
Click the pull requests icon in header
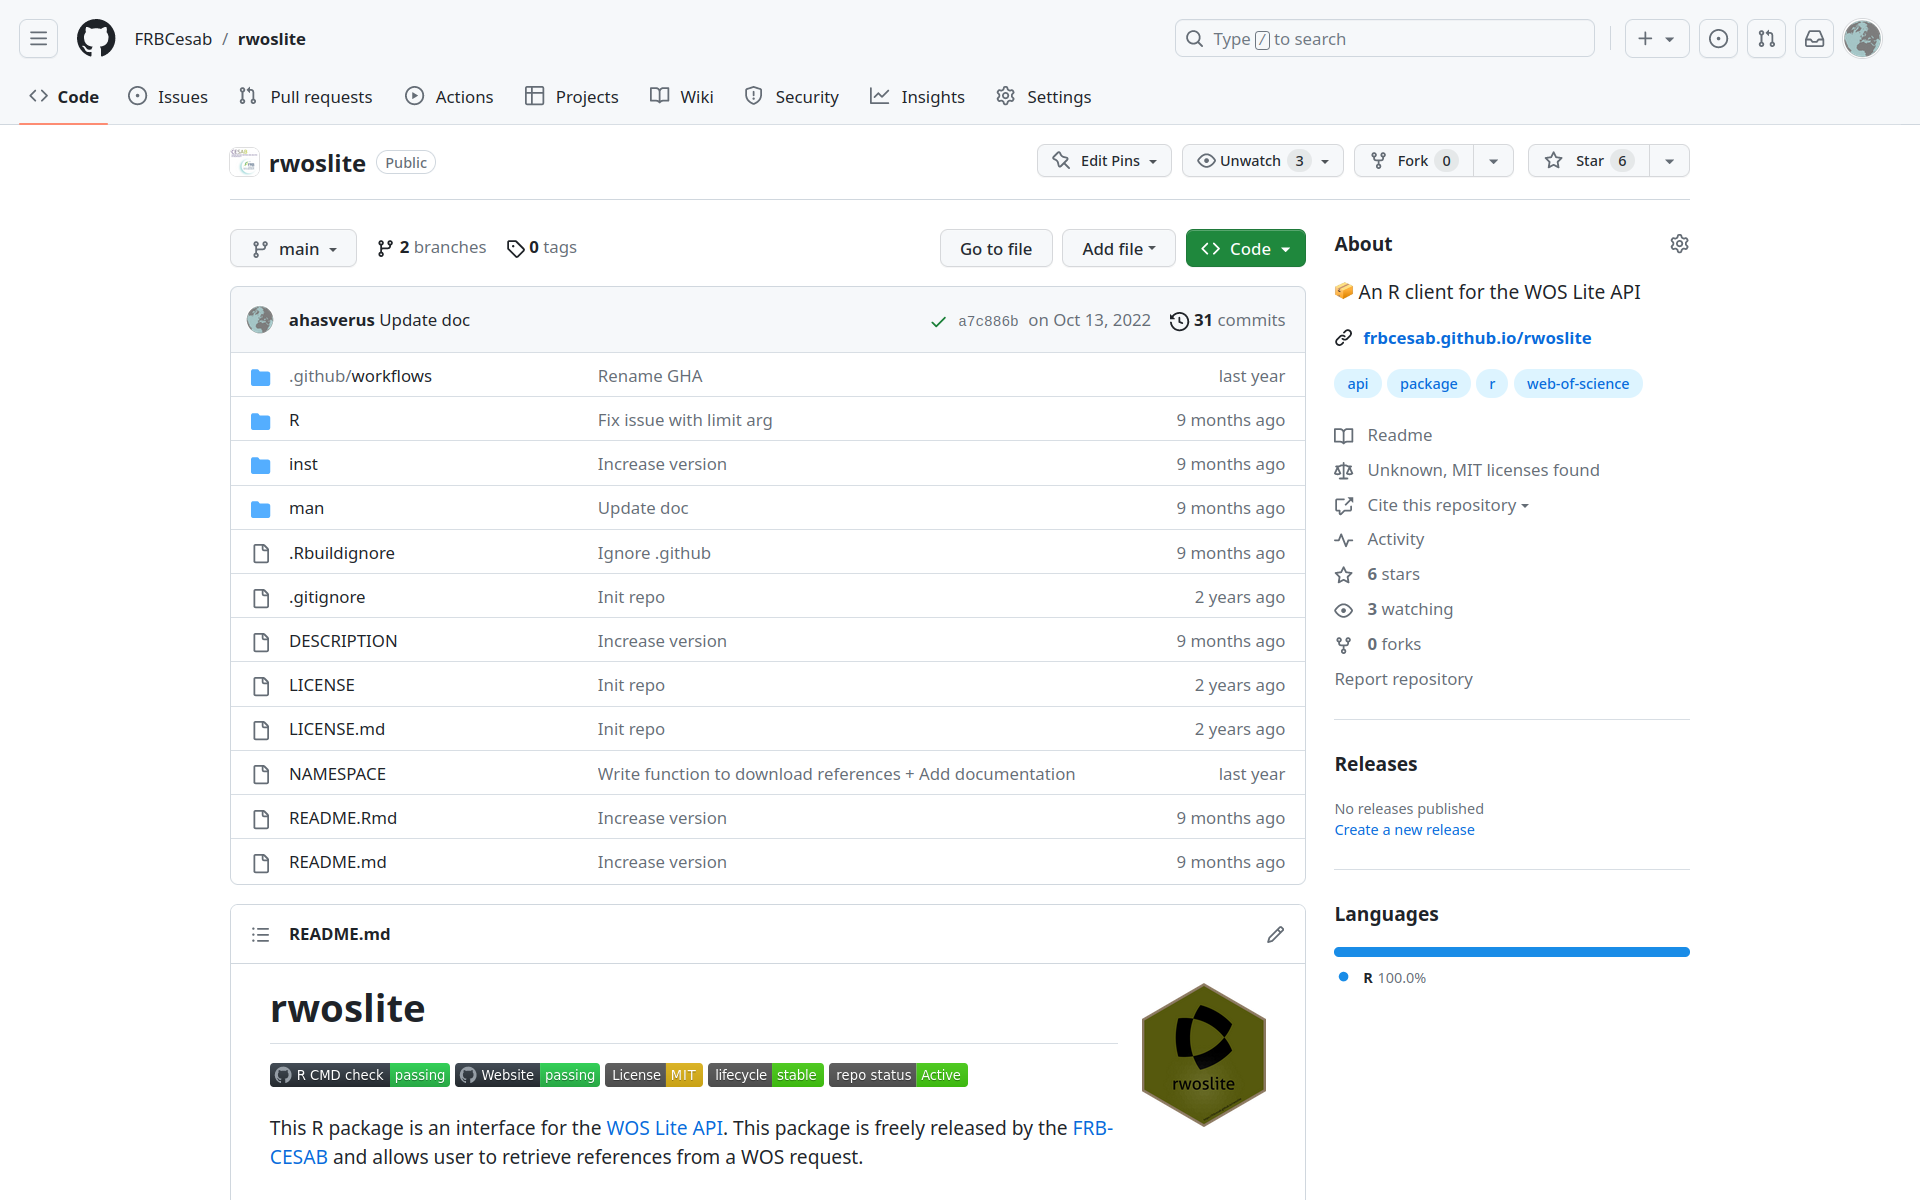coord(1766,39)
